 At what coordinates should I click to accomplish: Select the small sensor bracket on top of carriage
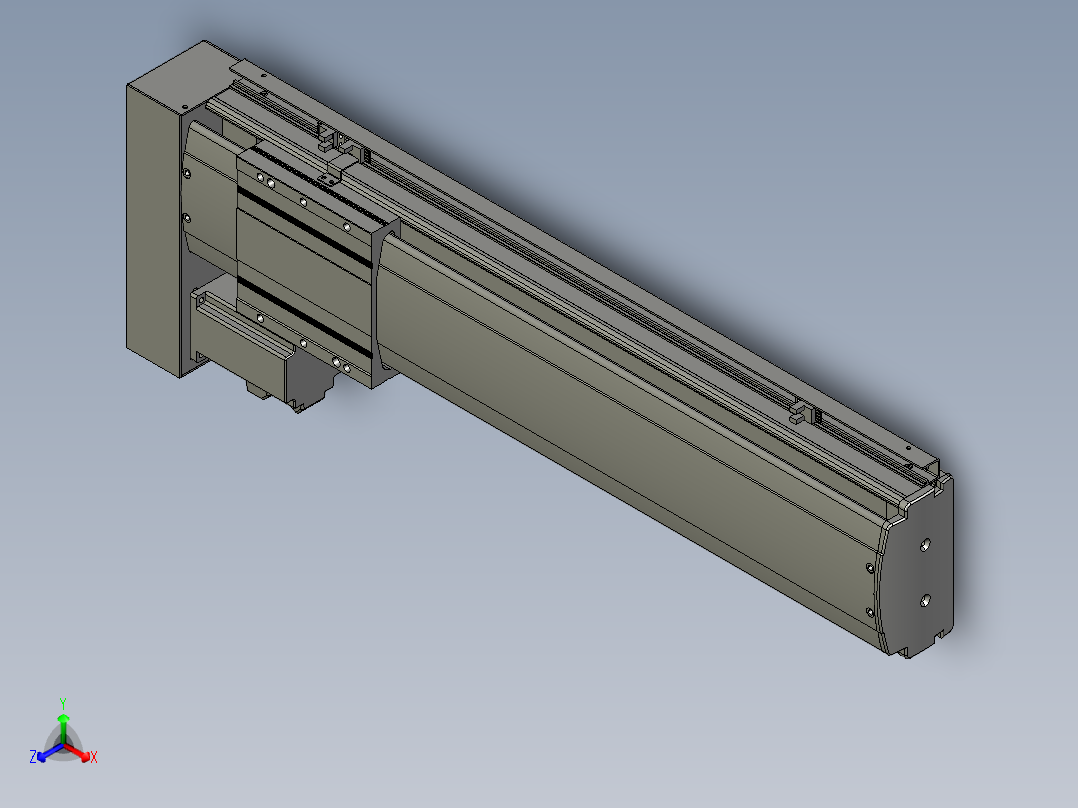(x=338, y=167)
